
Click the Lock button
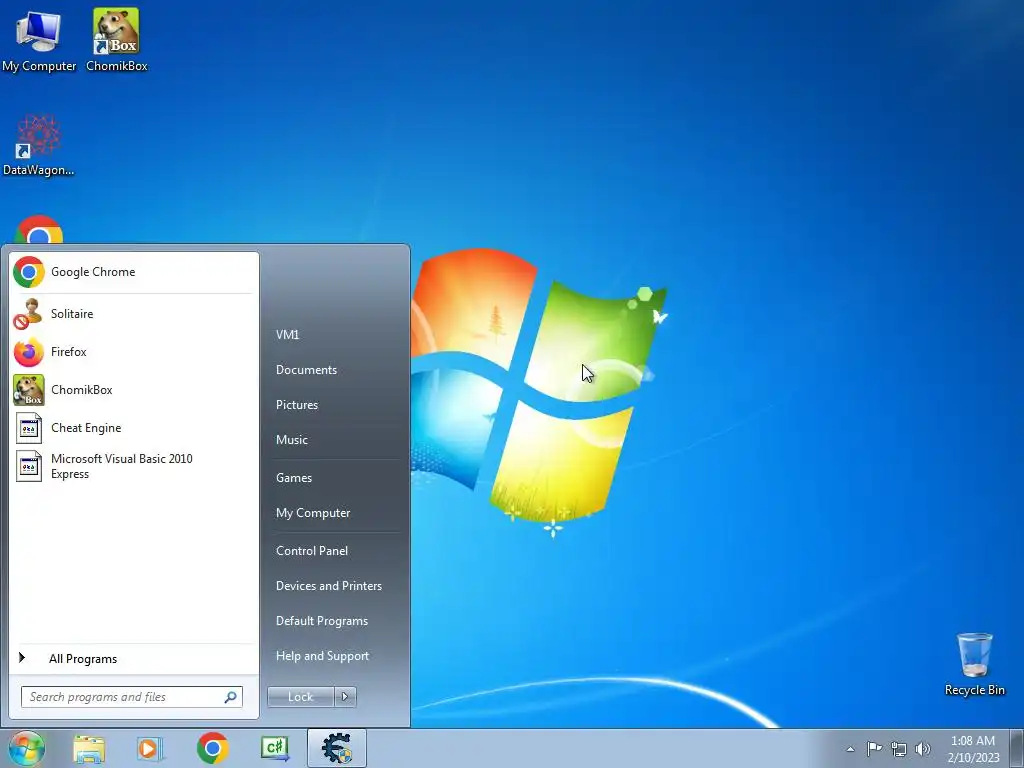300,697
